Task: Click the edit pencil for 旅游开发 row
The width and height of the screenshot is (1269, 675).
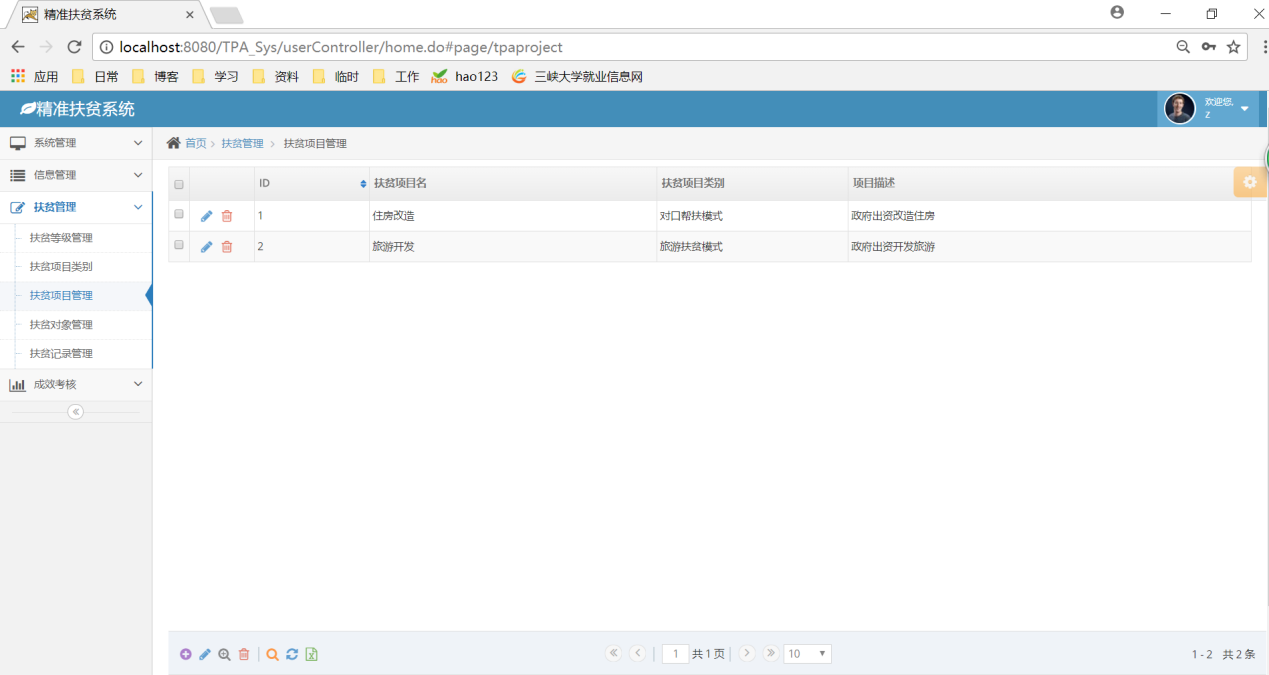Action: [x=206, y=247]
